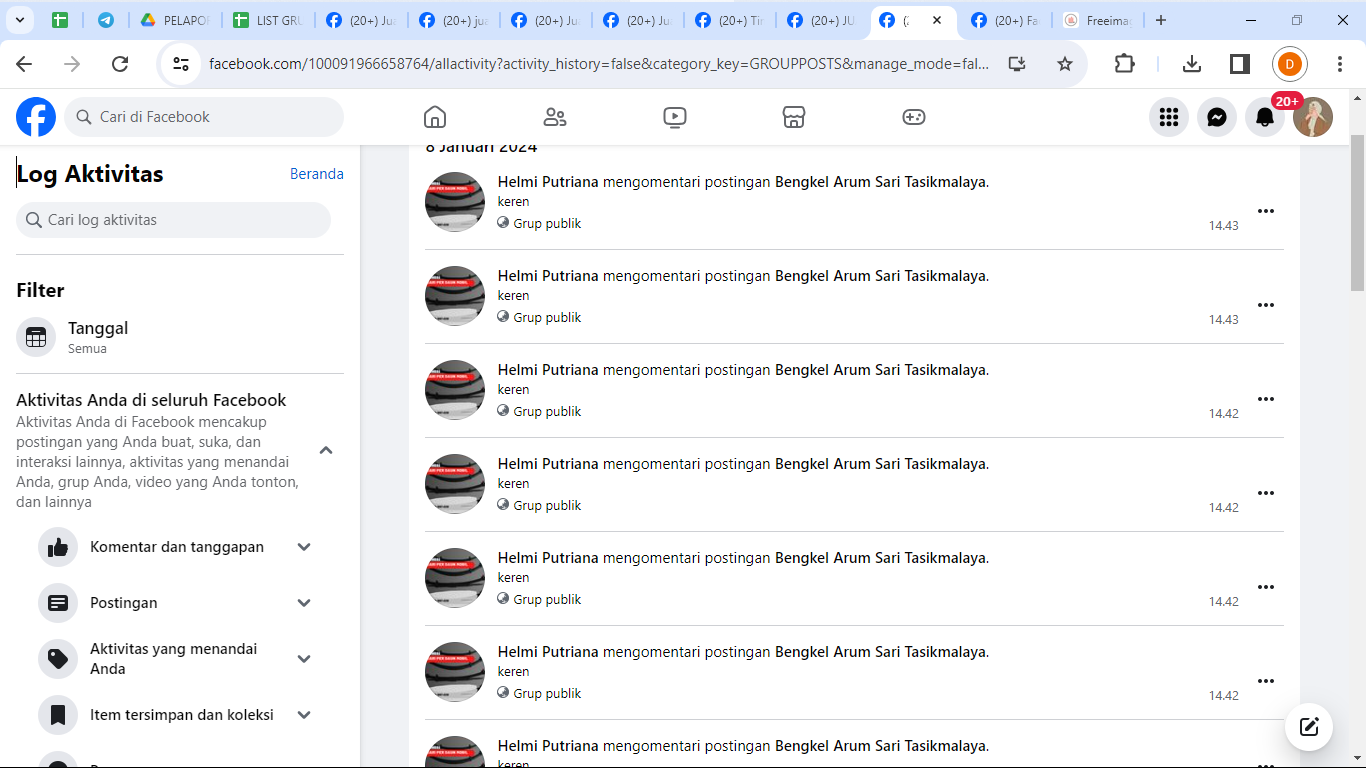Viewport: 1366px width, 768px height.
Task: Click the thumbs-up icon for Komentar dan tanggapan
Action: 58,547
